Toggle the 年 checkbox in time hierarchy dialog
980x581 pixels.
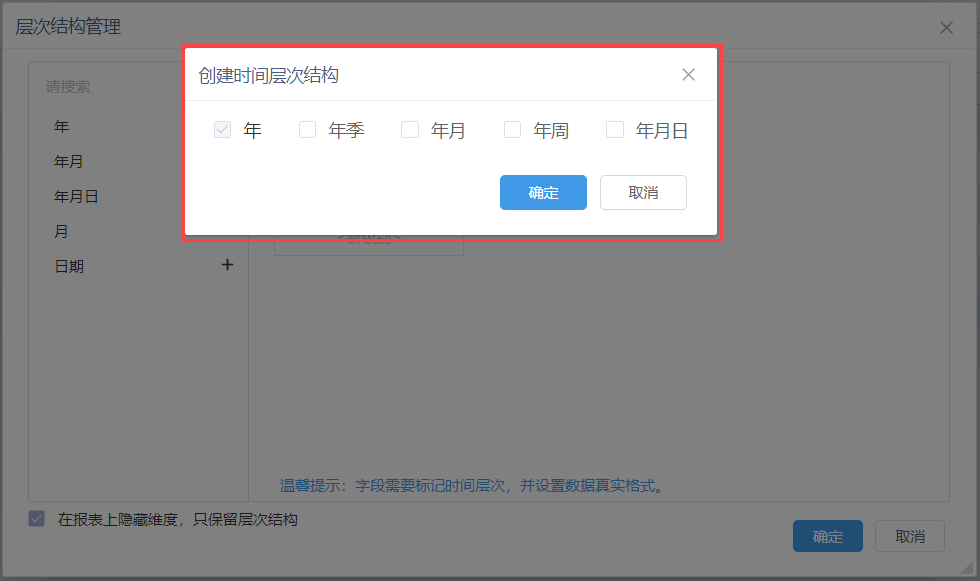222,130
